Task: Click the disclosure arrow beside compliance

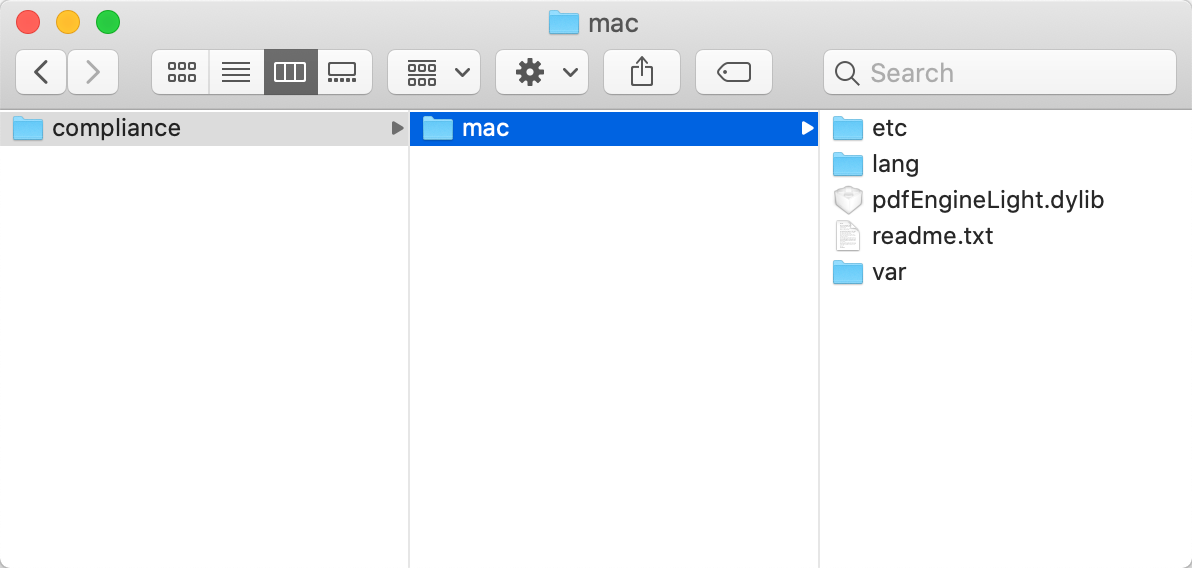Action: (397, 128)
